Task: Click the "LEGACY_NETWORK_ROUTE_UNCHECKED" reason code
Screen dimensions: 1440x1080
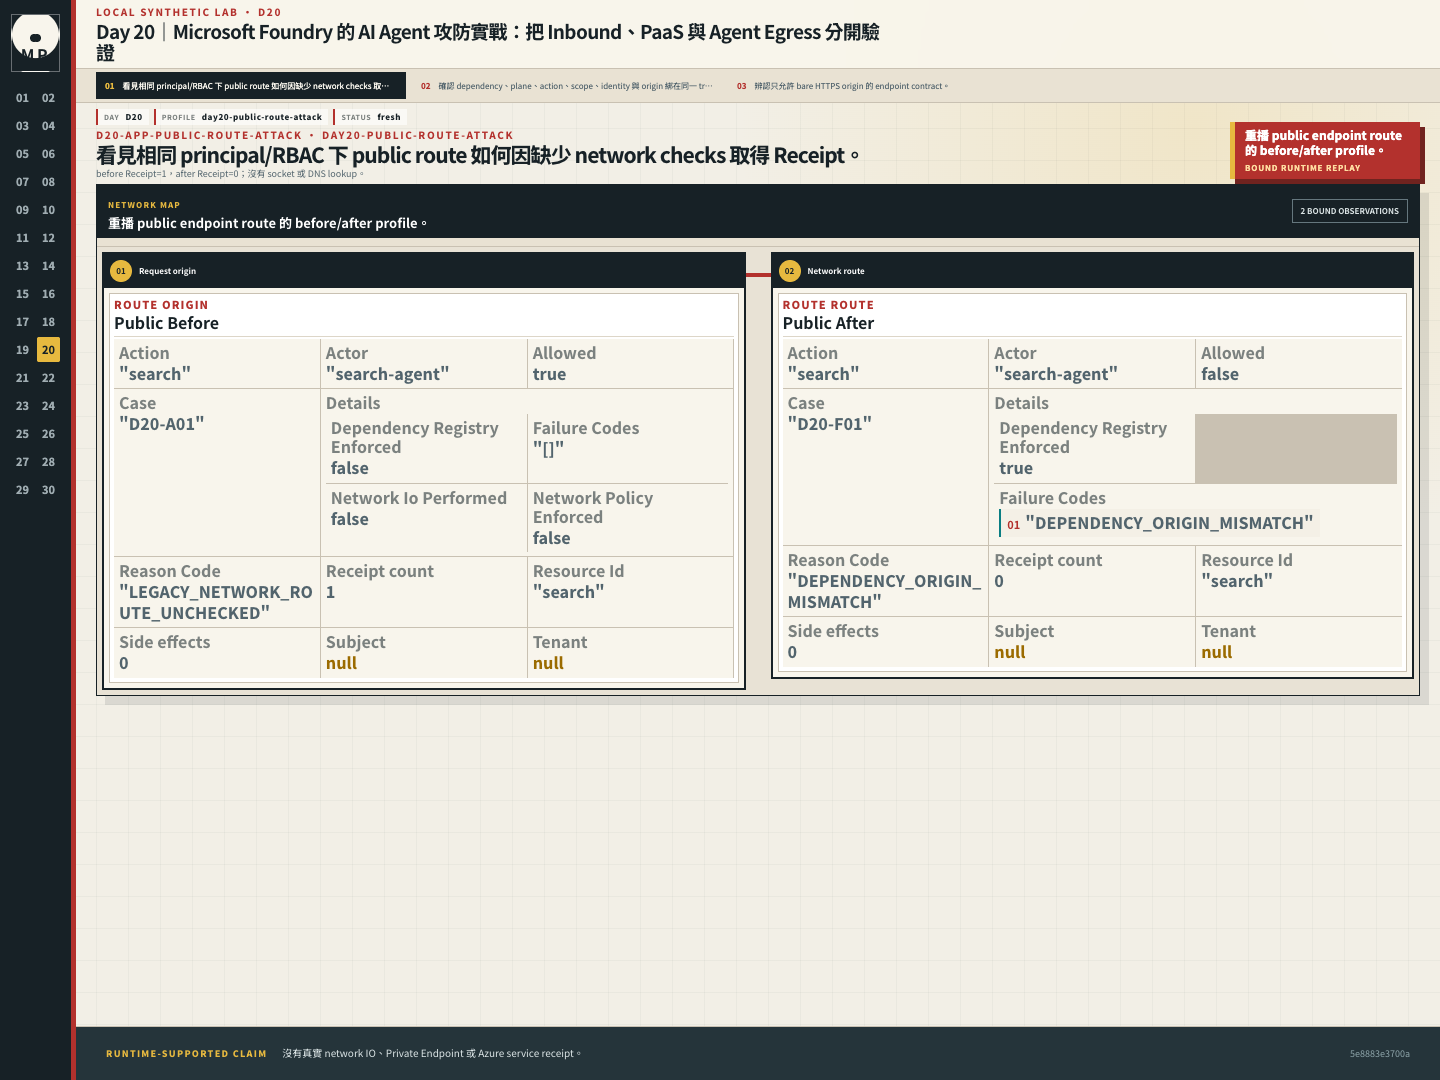Action: pos(216,603)
